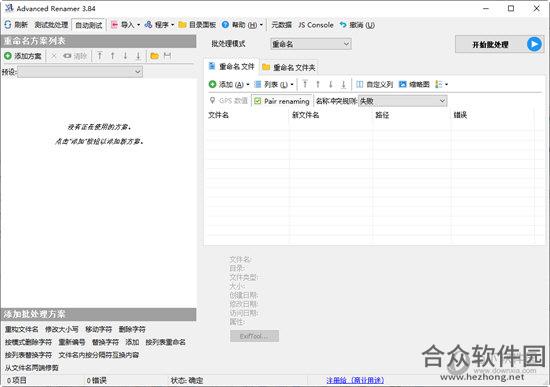
Task: Run 测试批处理 from the main toolbar
Action: 51,25
